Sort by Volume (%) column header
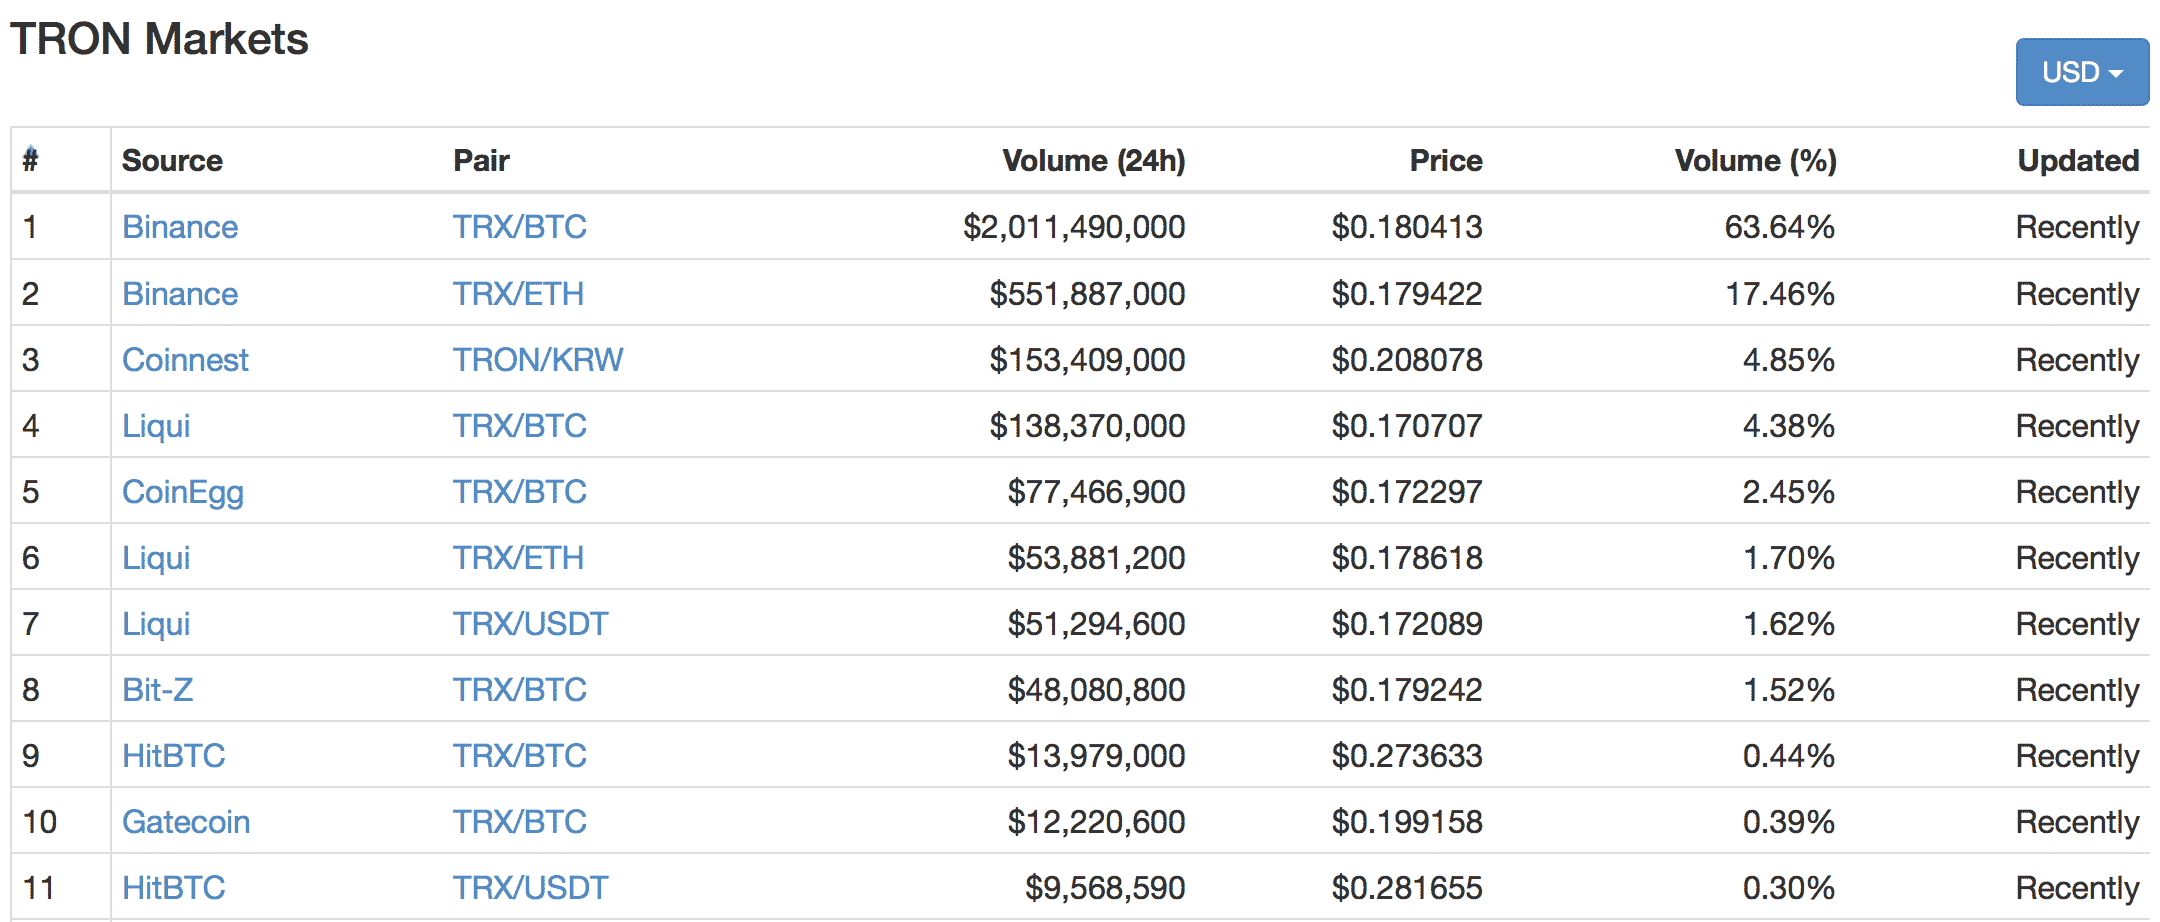This screenshot has height=922, width=2160. pyautogui.click(x=1756, y=160)
